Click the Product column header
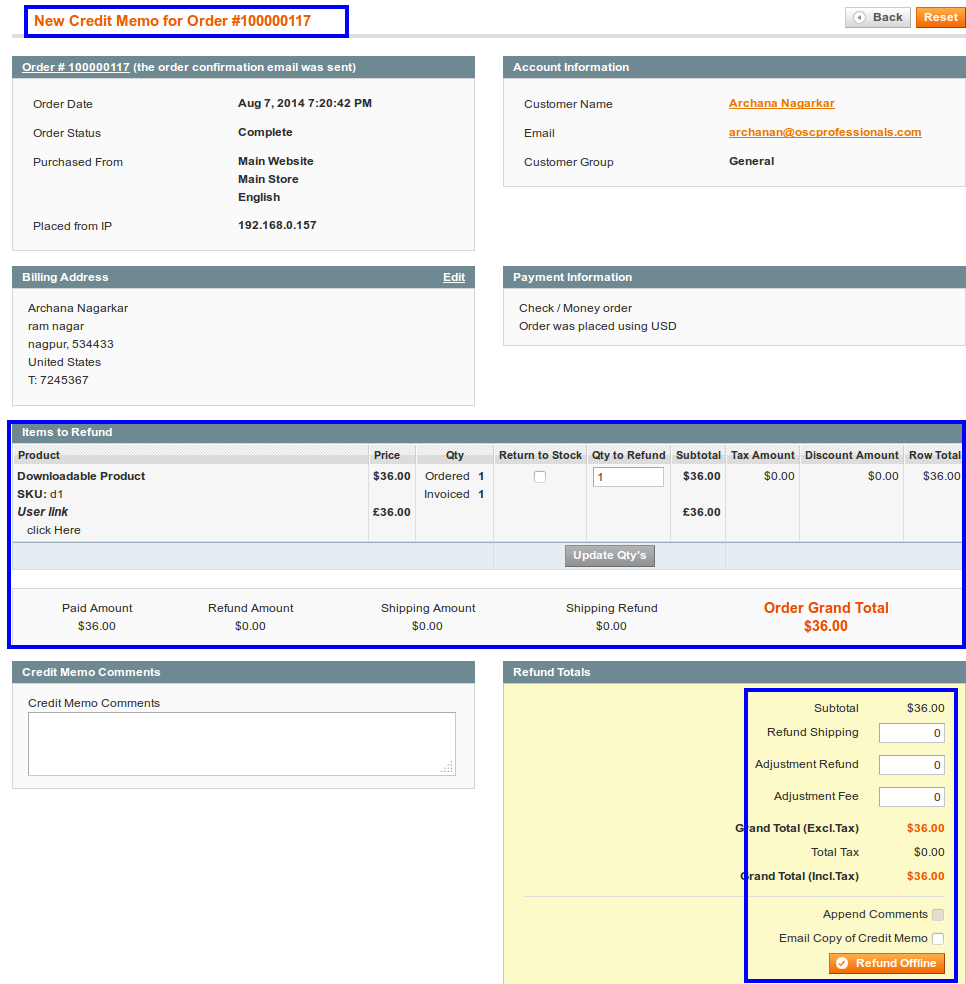966x984 pixels. 39,455
